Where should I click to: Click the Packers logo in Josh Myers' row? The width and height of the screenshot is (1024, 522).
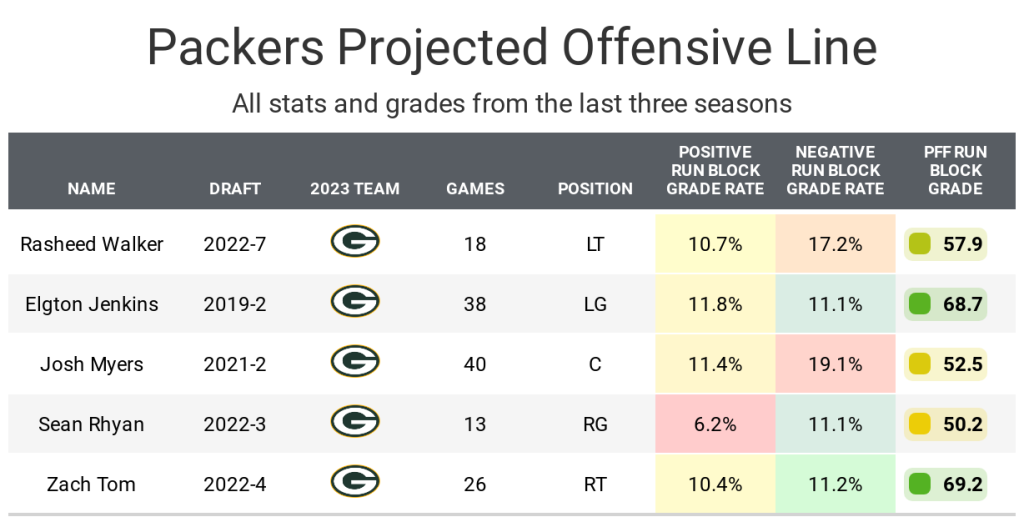[355, 361]
